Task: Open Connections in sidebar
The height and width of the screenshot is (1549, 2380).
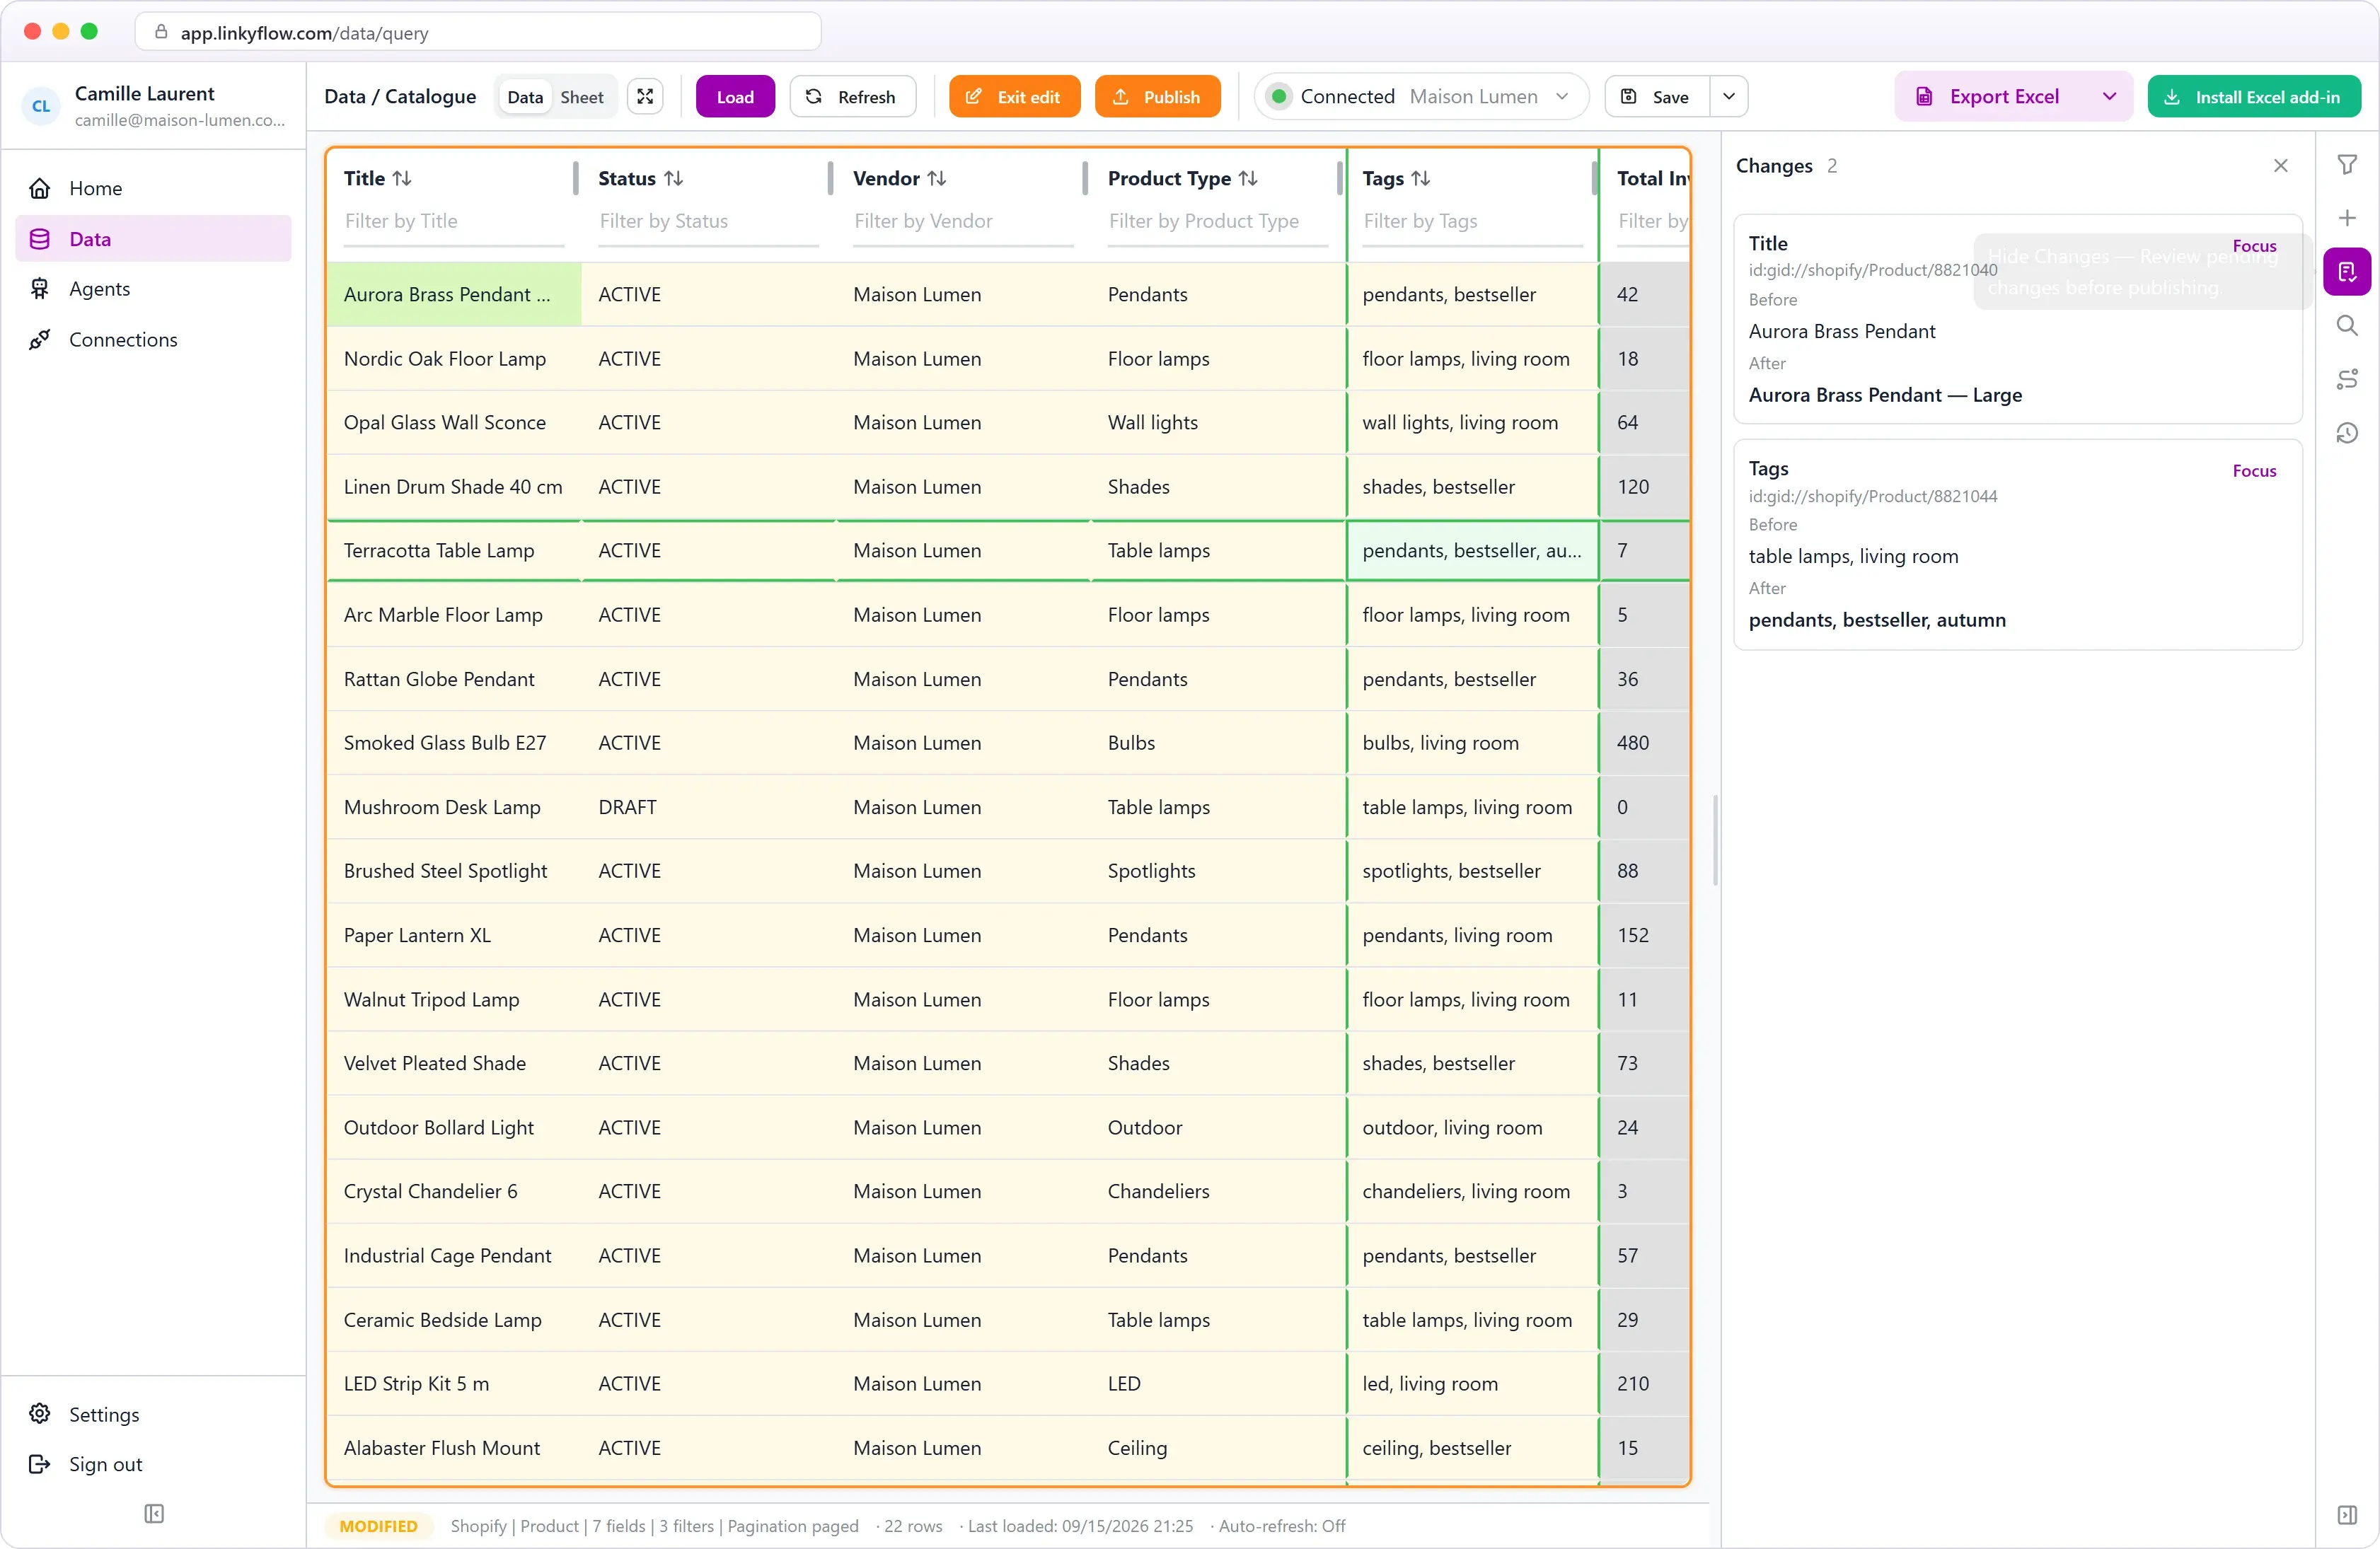Action: coord(153,340)
